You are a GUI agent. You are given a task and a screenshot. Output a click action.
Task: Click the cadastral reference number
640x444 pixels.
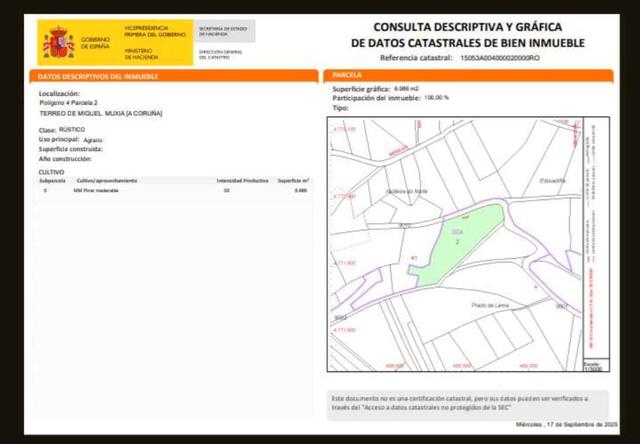tap(500, 59)
